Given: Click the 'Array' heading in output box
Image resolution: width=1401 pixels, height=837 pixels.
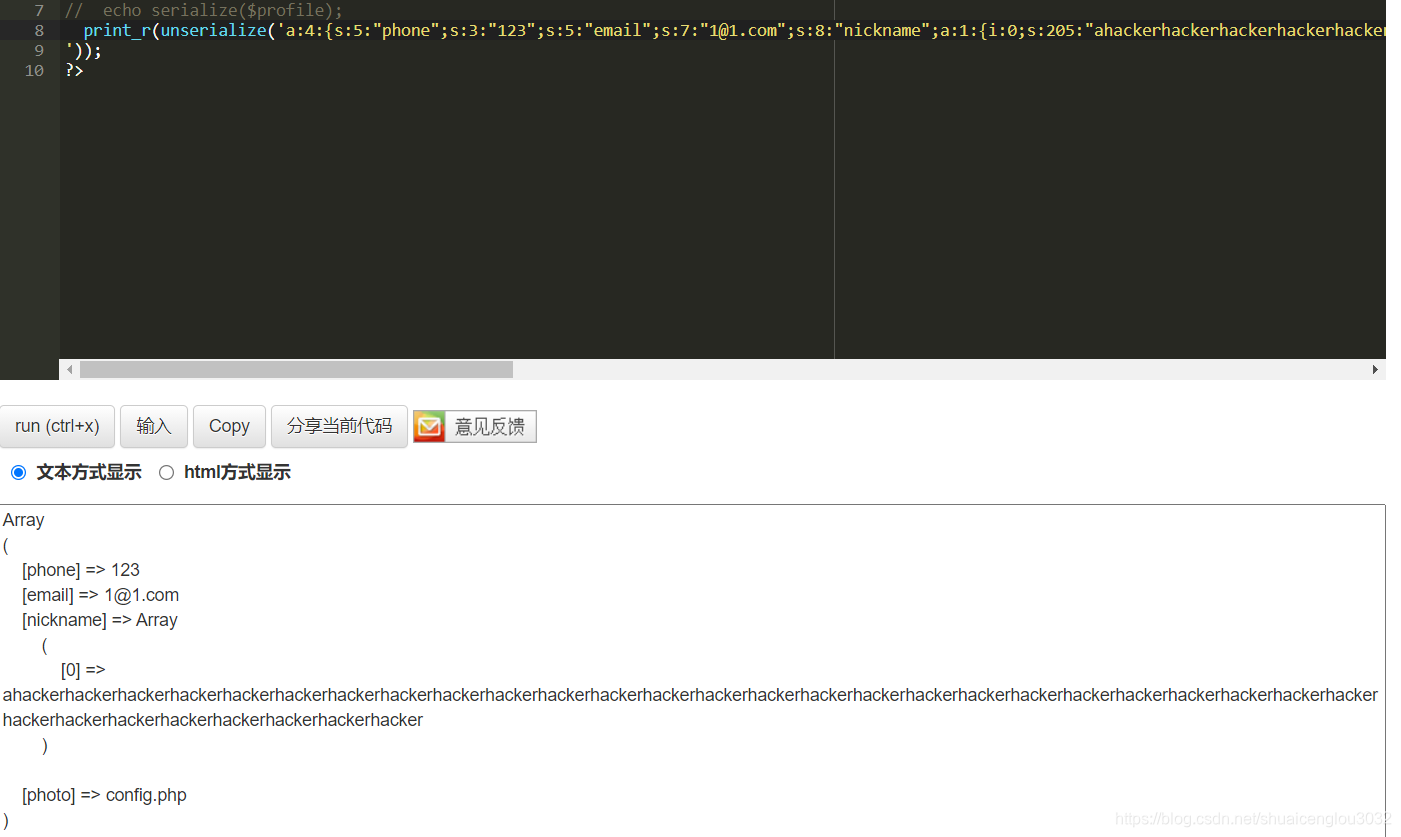Looking at the screenshot, I should (23, 520).
